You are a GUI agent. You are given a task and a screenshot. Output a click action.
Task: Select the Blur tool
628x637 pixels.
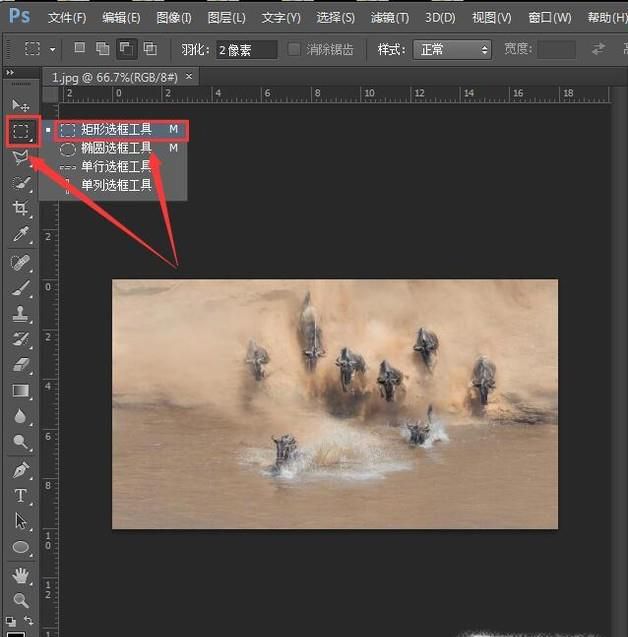click(20, 416)
